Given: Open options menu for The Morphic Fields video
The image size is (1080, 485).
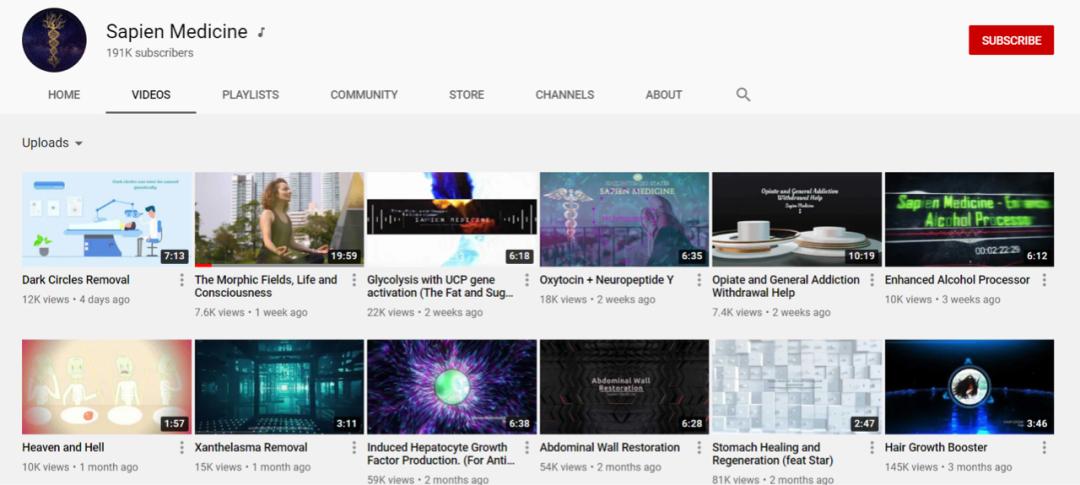Looking at the screenshot, I should (x=354, y=280).
